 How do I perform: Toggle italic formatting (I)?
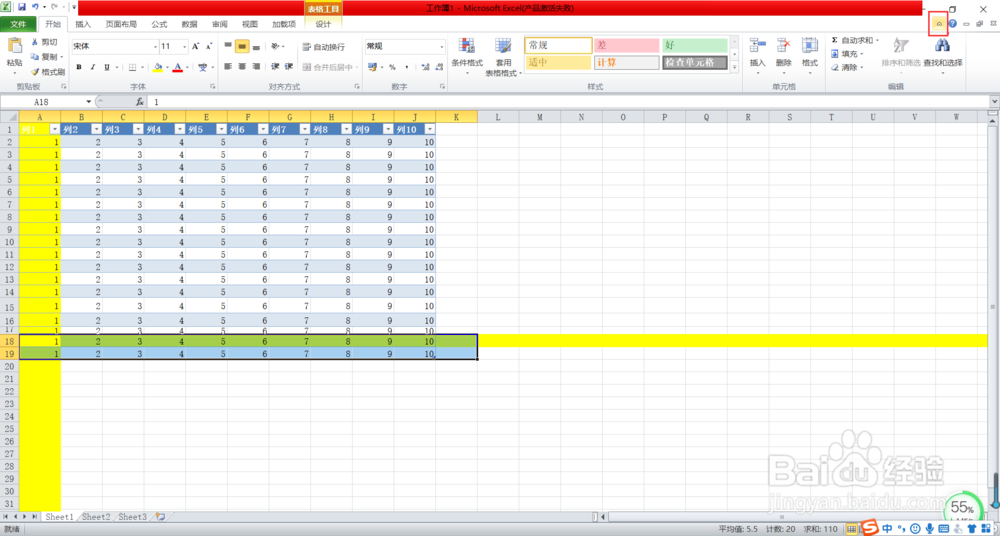point(92,67)
